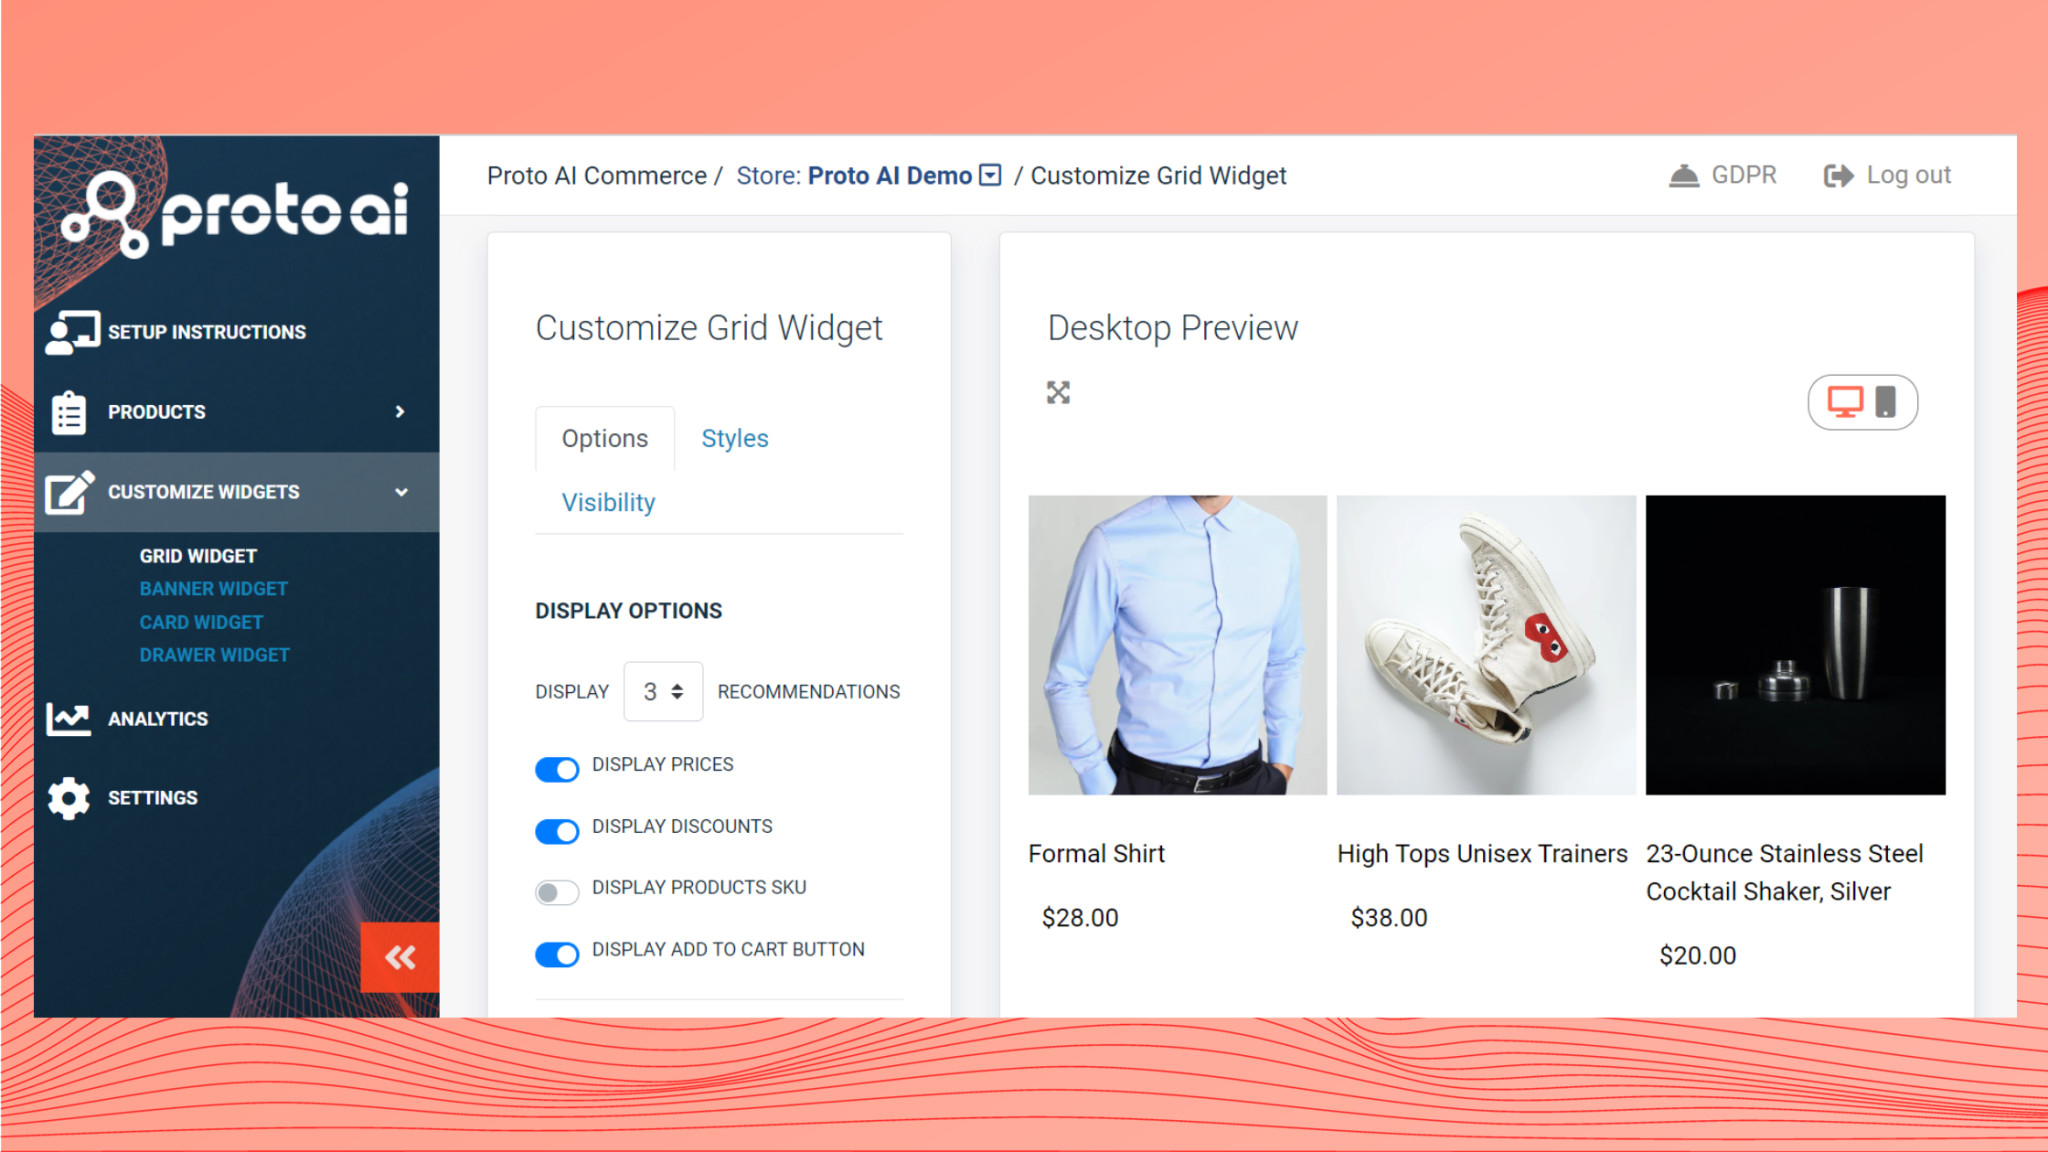
Task: Click the Analytics chart icon
Action: pyautogui.click(x=68, y=719)
